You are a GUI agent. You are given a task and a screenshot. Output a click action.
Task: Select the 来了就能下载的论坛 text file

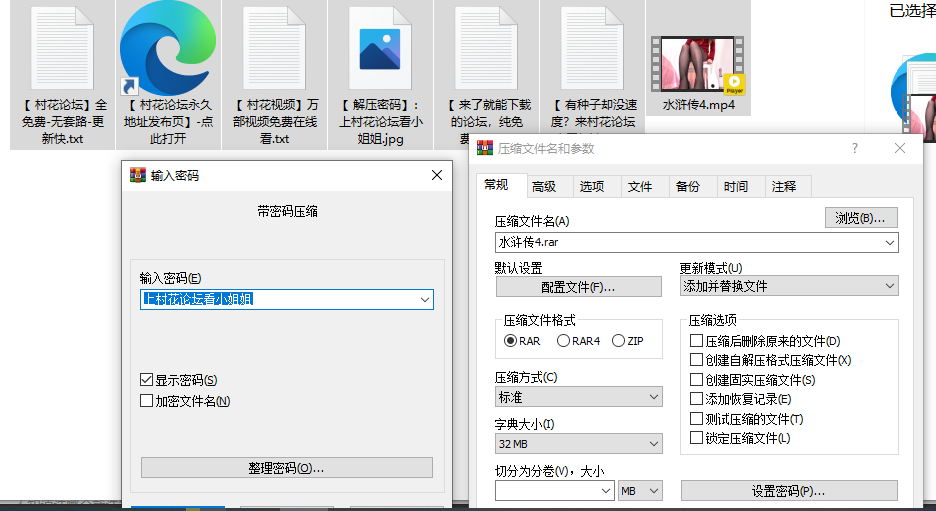(x=486, y=48)
